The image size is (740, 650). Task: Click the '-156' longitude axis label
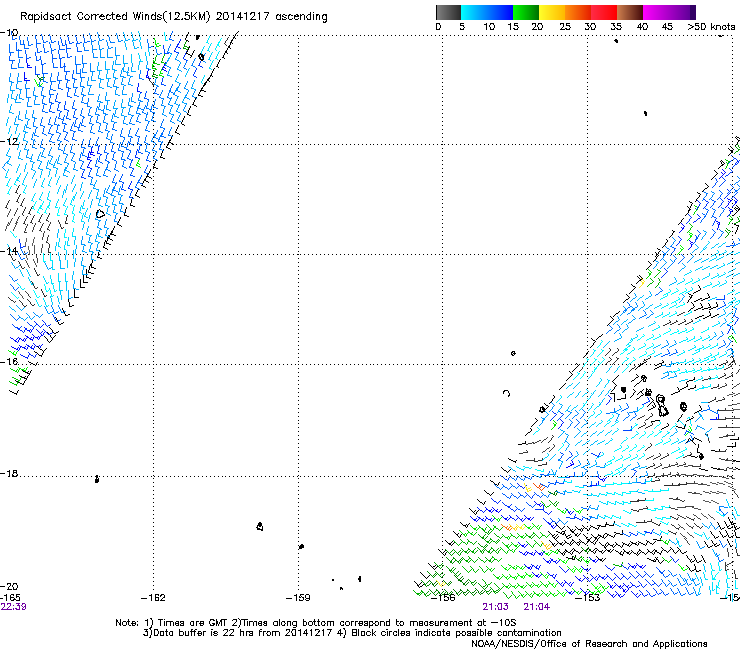tap(443, 598)
